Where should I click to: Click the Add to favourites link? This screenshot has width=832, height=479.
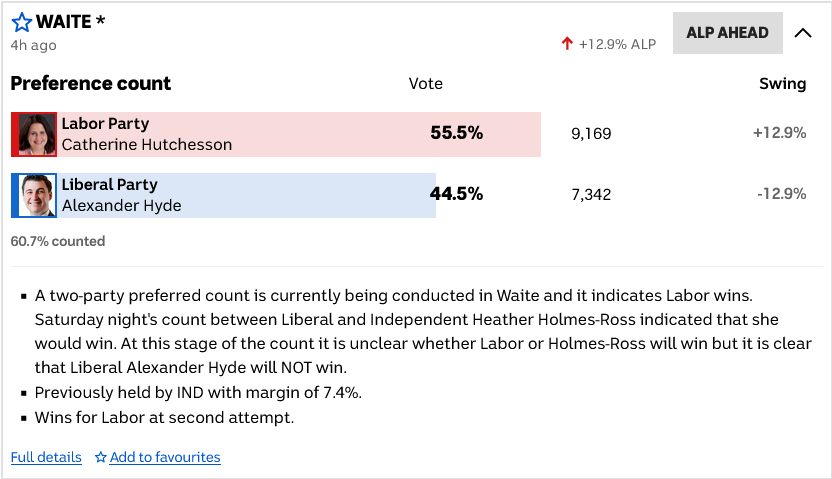tap(165, 457)
